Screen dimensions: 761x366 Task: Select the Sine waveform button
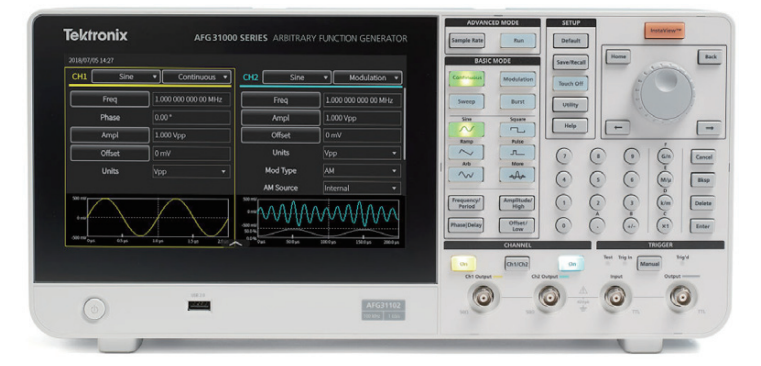[466, 130]
